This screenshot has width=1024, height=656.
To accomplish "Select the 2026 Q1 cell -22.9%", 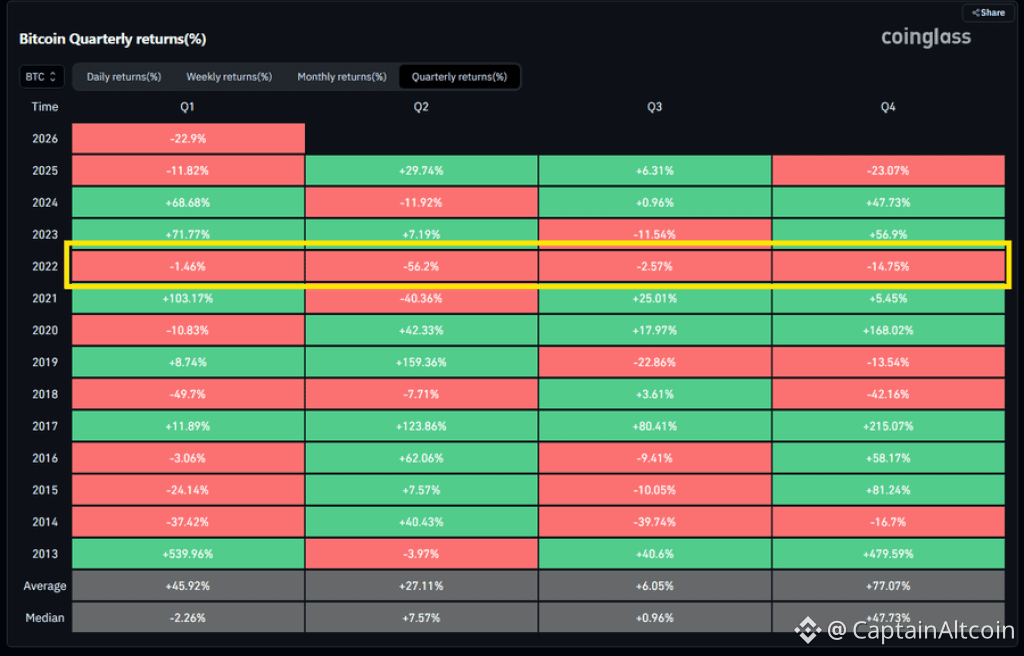I will click(x=188, y=139).
